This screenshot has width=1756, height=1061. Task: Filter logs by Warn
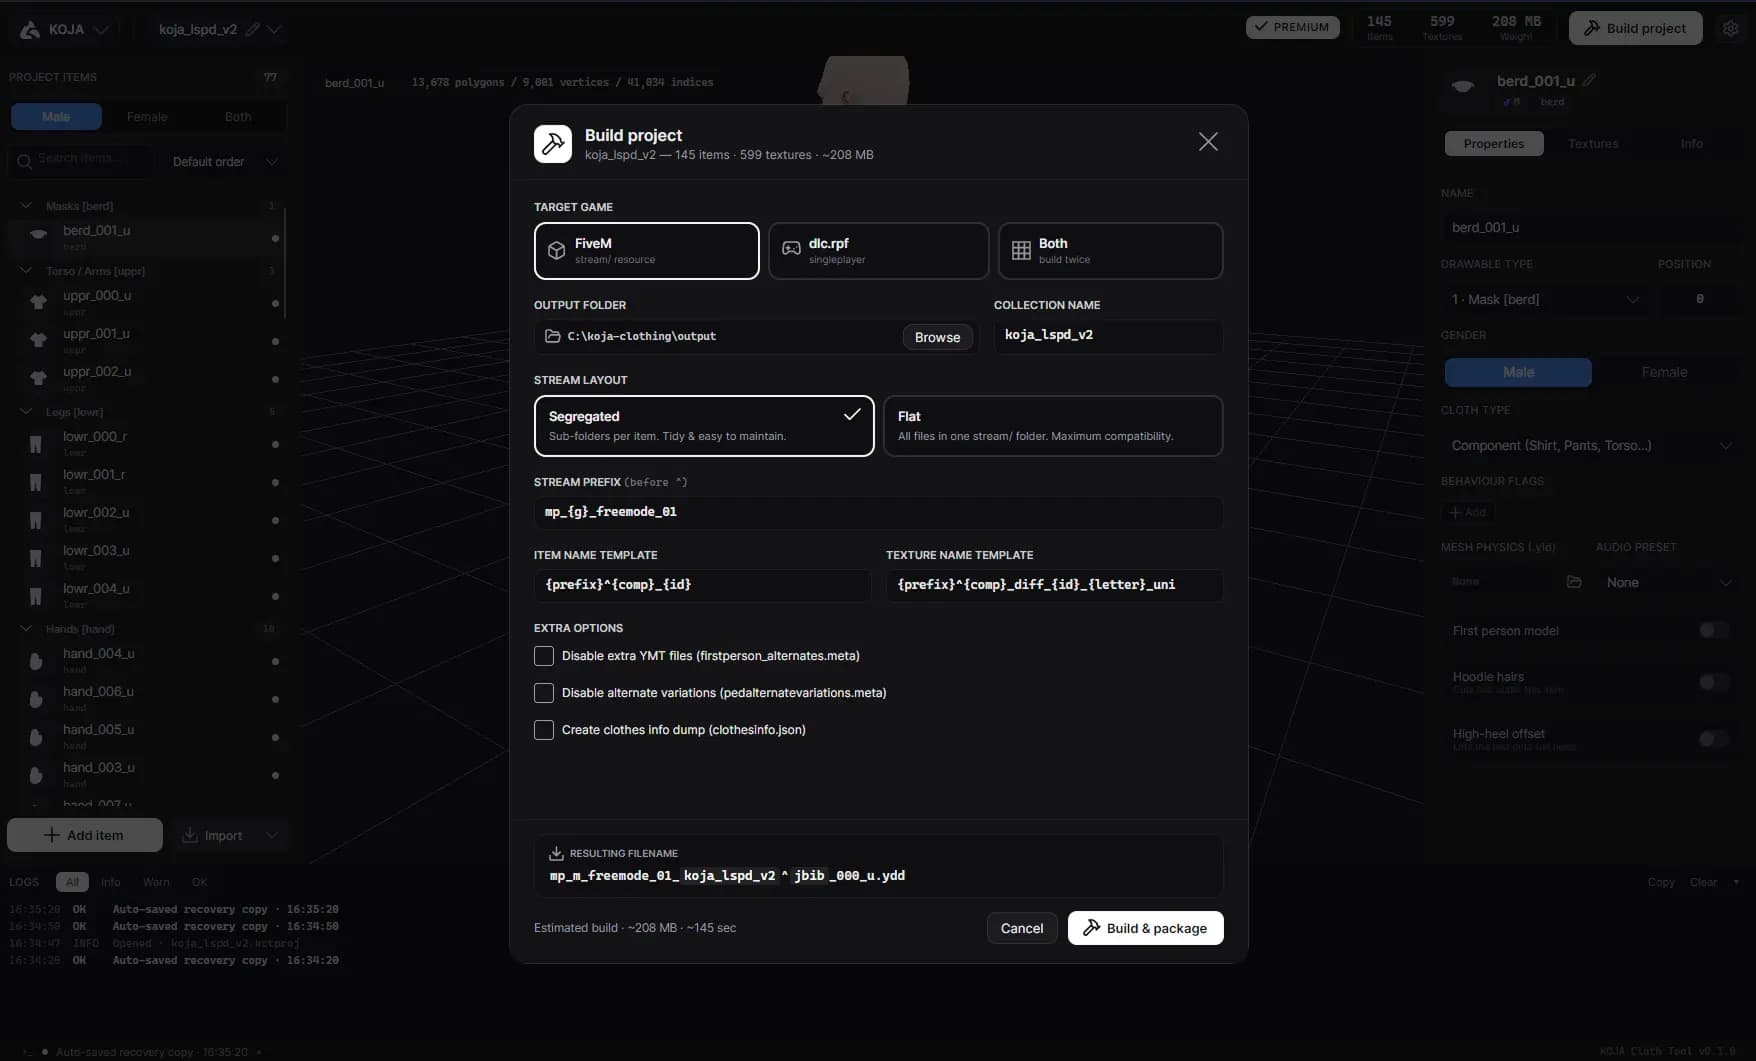click(156, 882)
